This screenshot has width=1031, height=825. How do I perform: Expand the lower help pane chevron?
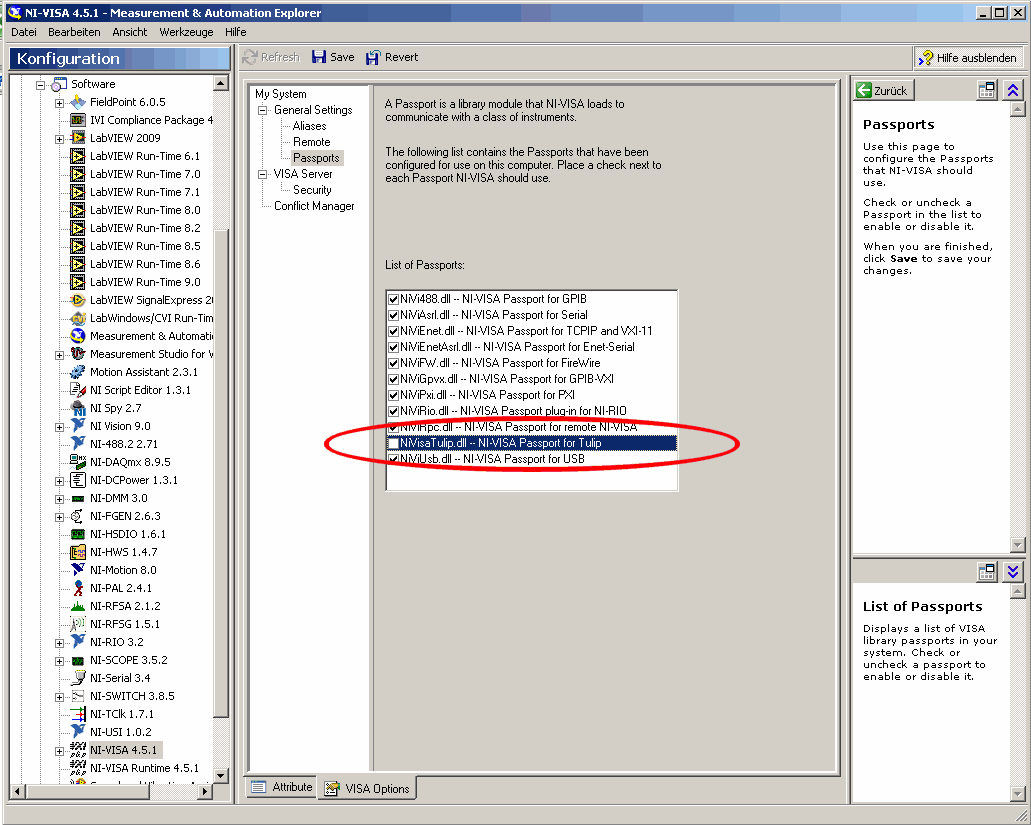coord(1013,573)
